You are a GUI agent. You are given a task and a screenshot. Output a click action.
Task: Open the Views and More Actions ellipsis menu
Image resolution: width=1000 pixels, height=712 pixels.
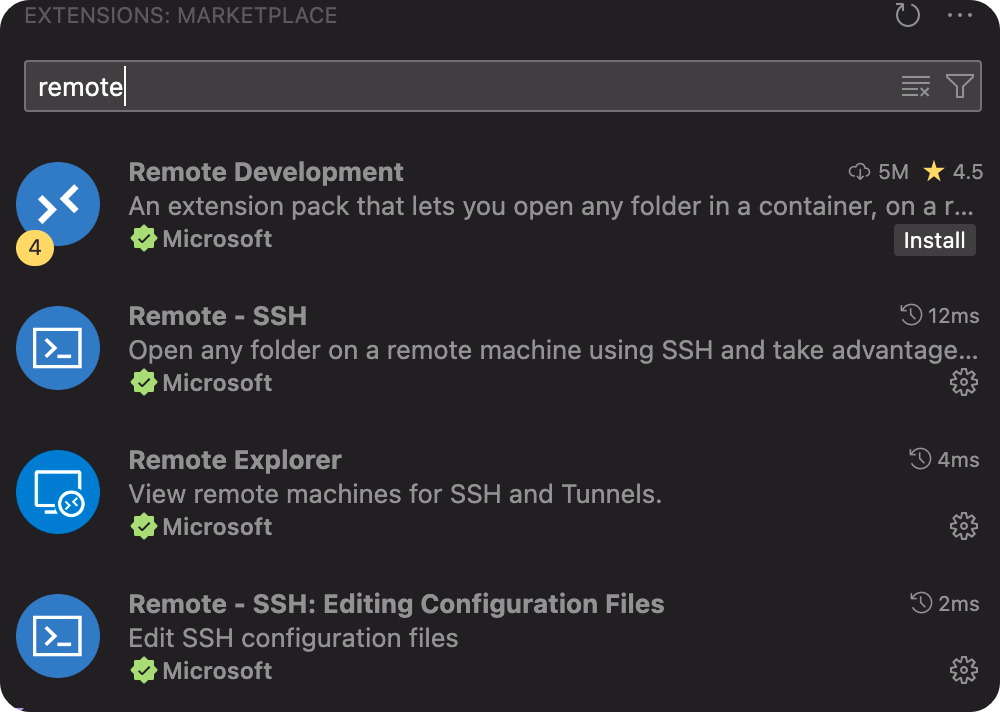coord(959,15)
